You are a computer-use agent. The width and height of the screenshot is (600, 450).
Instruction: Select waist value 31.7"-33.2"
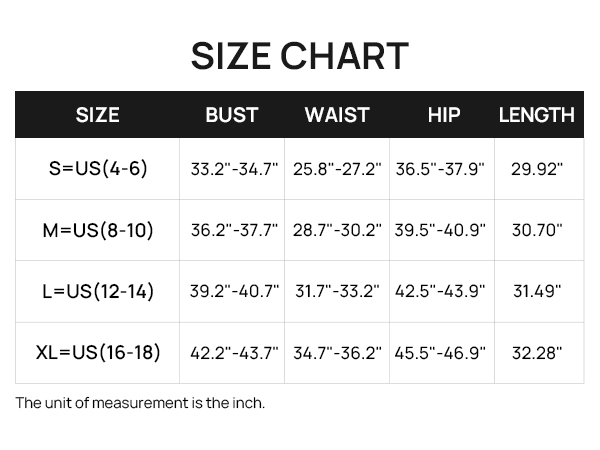pyautogui.click(x=337, y=291)
